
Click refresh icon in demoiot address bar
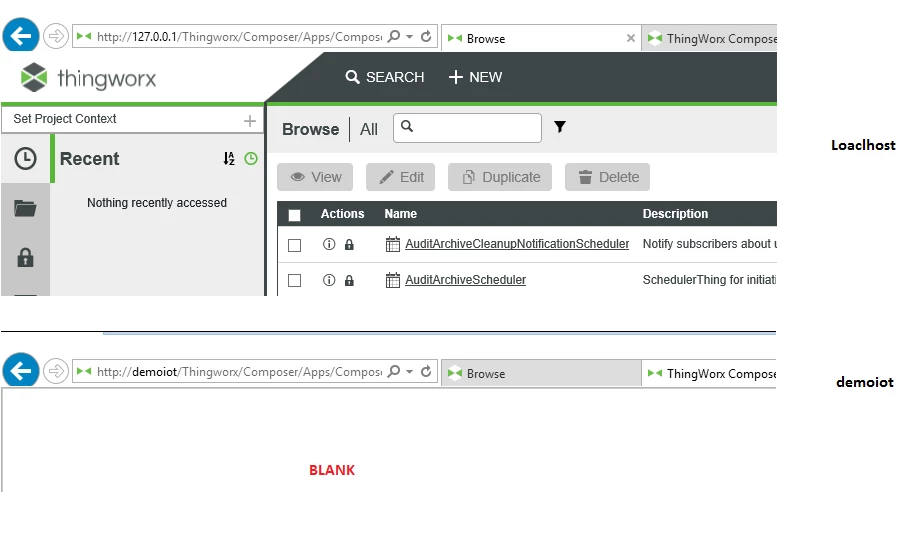[426, 371]
